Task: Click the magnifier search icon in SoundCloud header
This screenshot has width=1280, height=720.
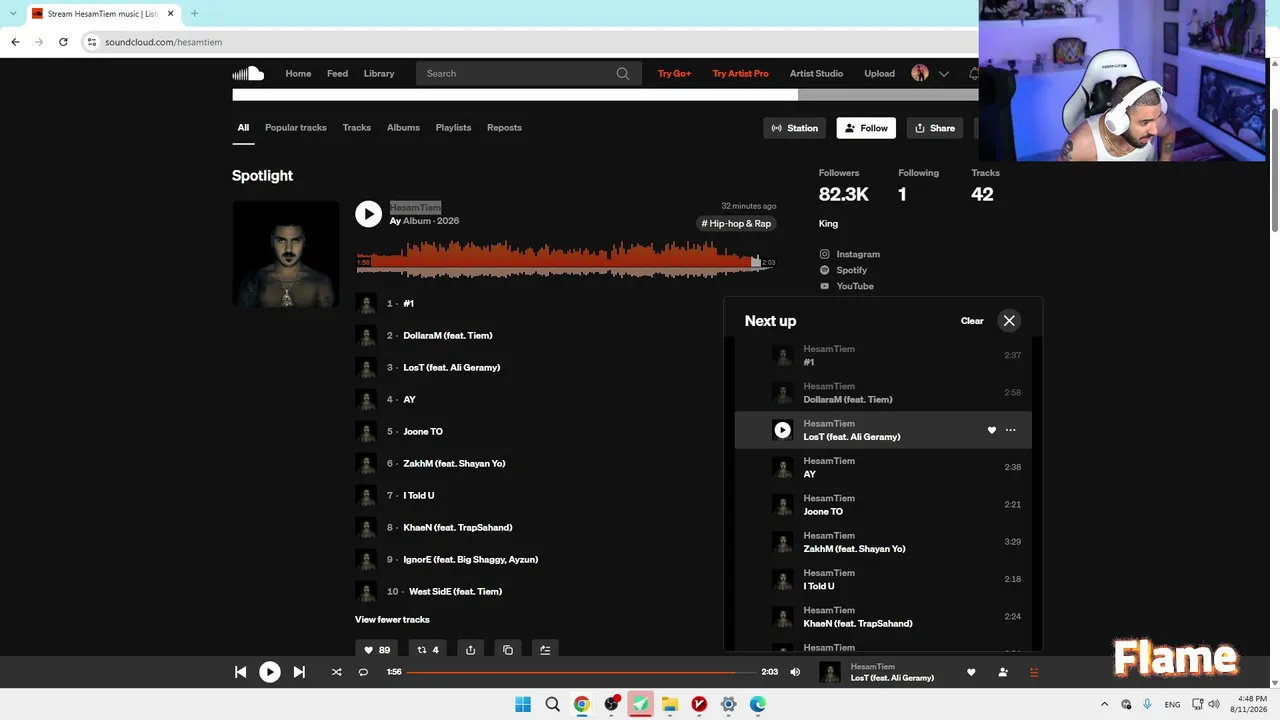Action: click(623, 73)
